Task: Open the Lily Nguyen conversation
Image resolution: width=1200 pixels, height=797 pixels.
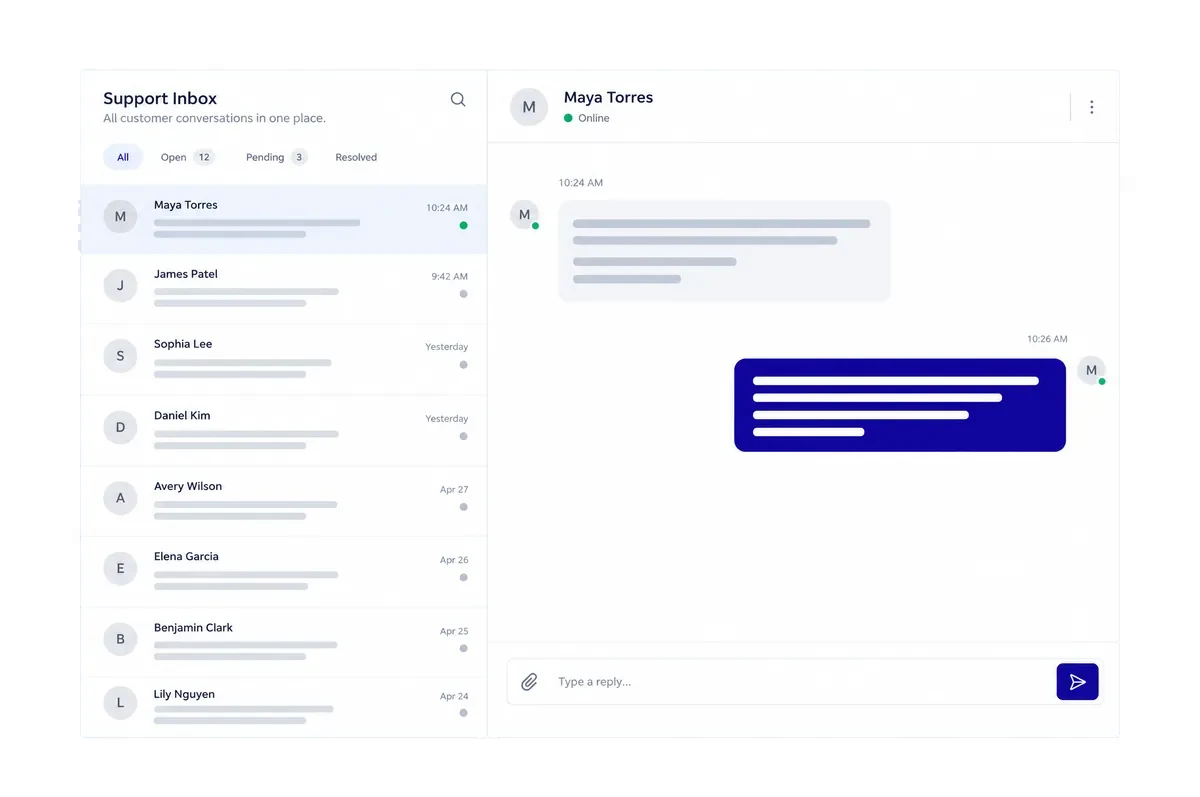Action: 284,707
